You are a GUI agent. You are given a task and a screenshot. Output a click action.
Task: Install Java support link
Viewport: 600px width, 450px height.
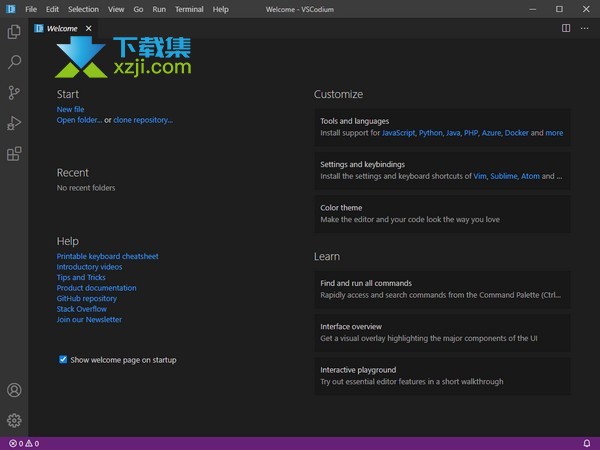(453, 133)
